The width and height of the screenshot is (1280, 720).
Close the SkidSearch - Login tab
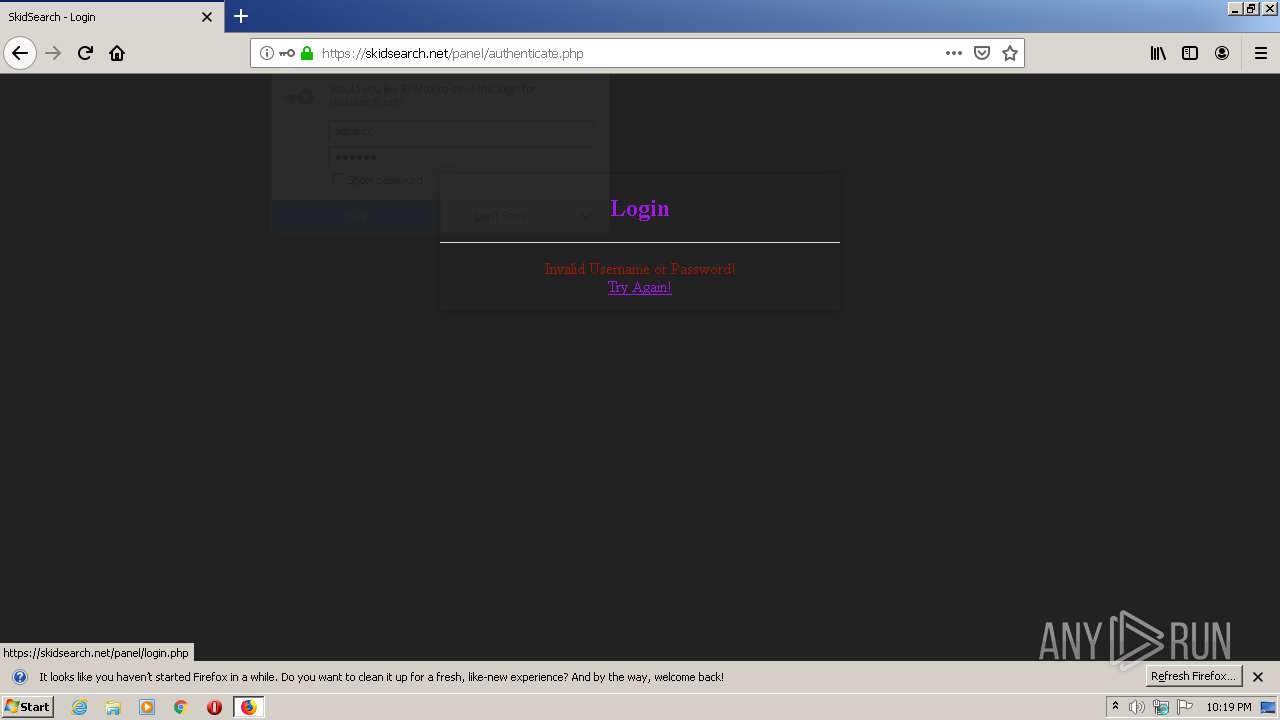207,17
